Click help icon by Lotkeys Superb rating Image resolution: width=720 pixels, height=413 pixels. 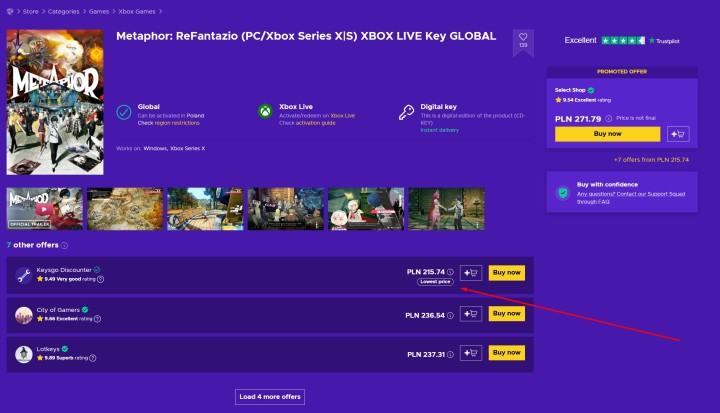point(93,358)
